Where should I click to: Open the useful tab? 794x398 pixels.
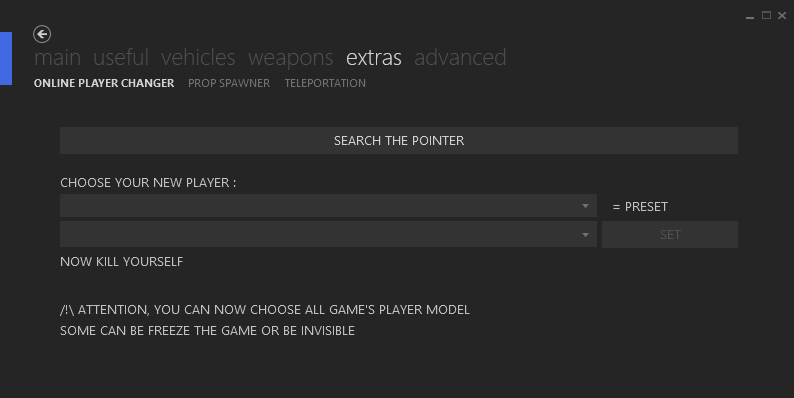[121, 57]
